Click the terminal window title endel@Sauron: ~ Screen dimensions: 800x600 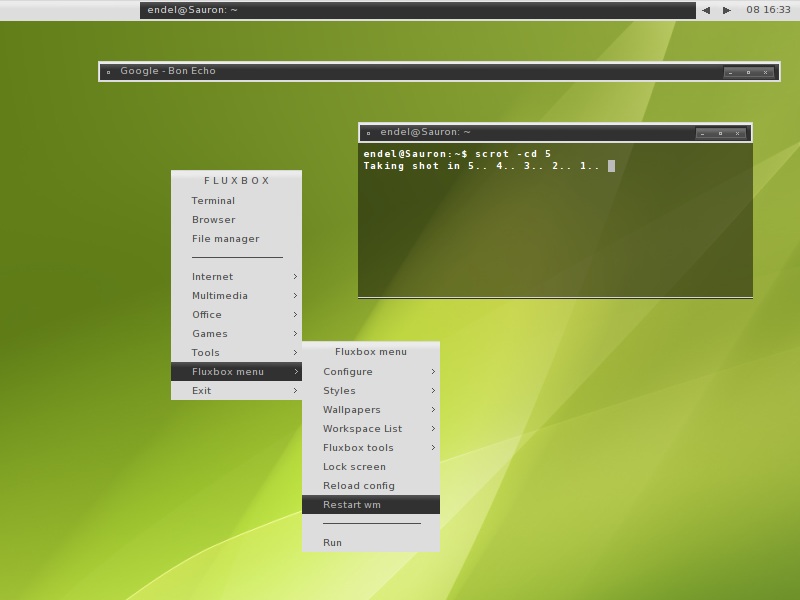(x=426, y=132)
